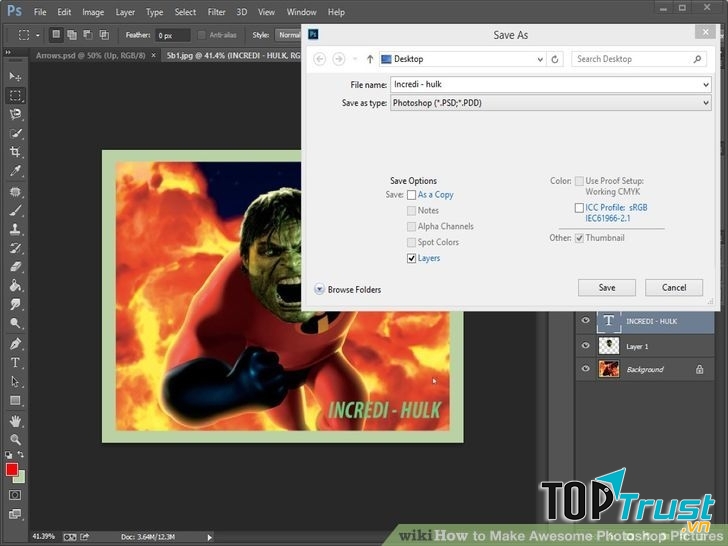The image size is (728, 546).
Task: Select the Pen tool
Action: 15,344
